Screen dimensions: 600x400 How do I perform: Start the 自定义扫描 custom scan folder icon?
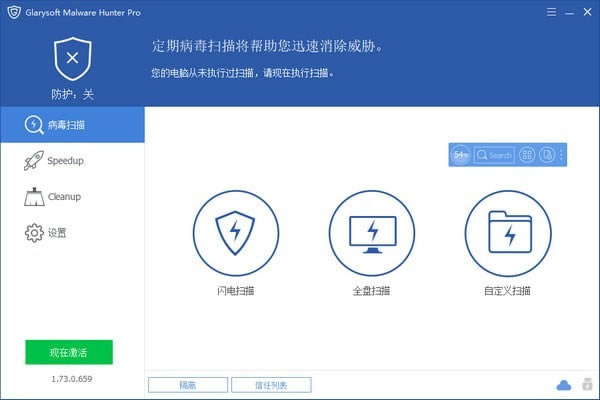(508, 233)
